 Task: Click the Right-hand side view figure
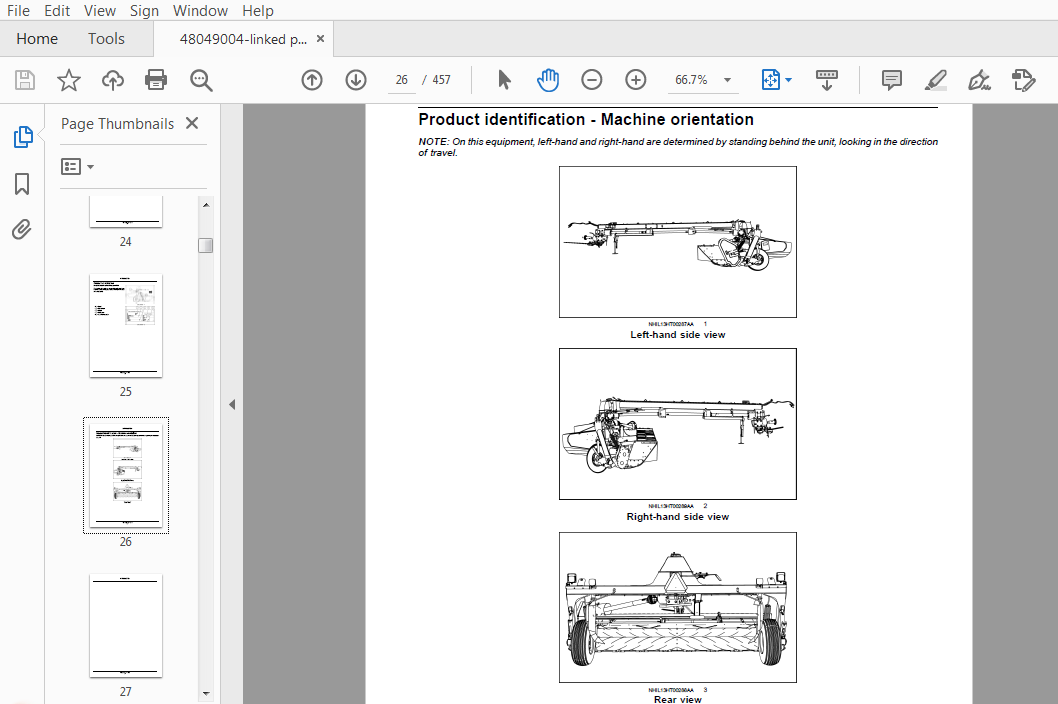click(x=677, y=424)
